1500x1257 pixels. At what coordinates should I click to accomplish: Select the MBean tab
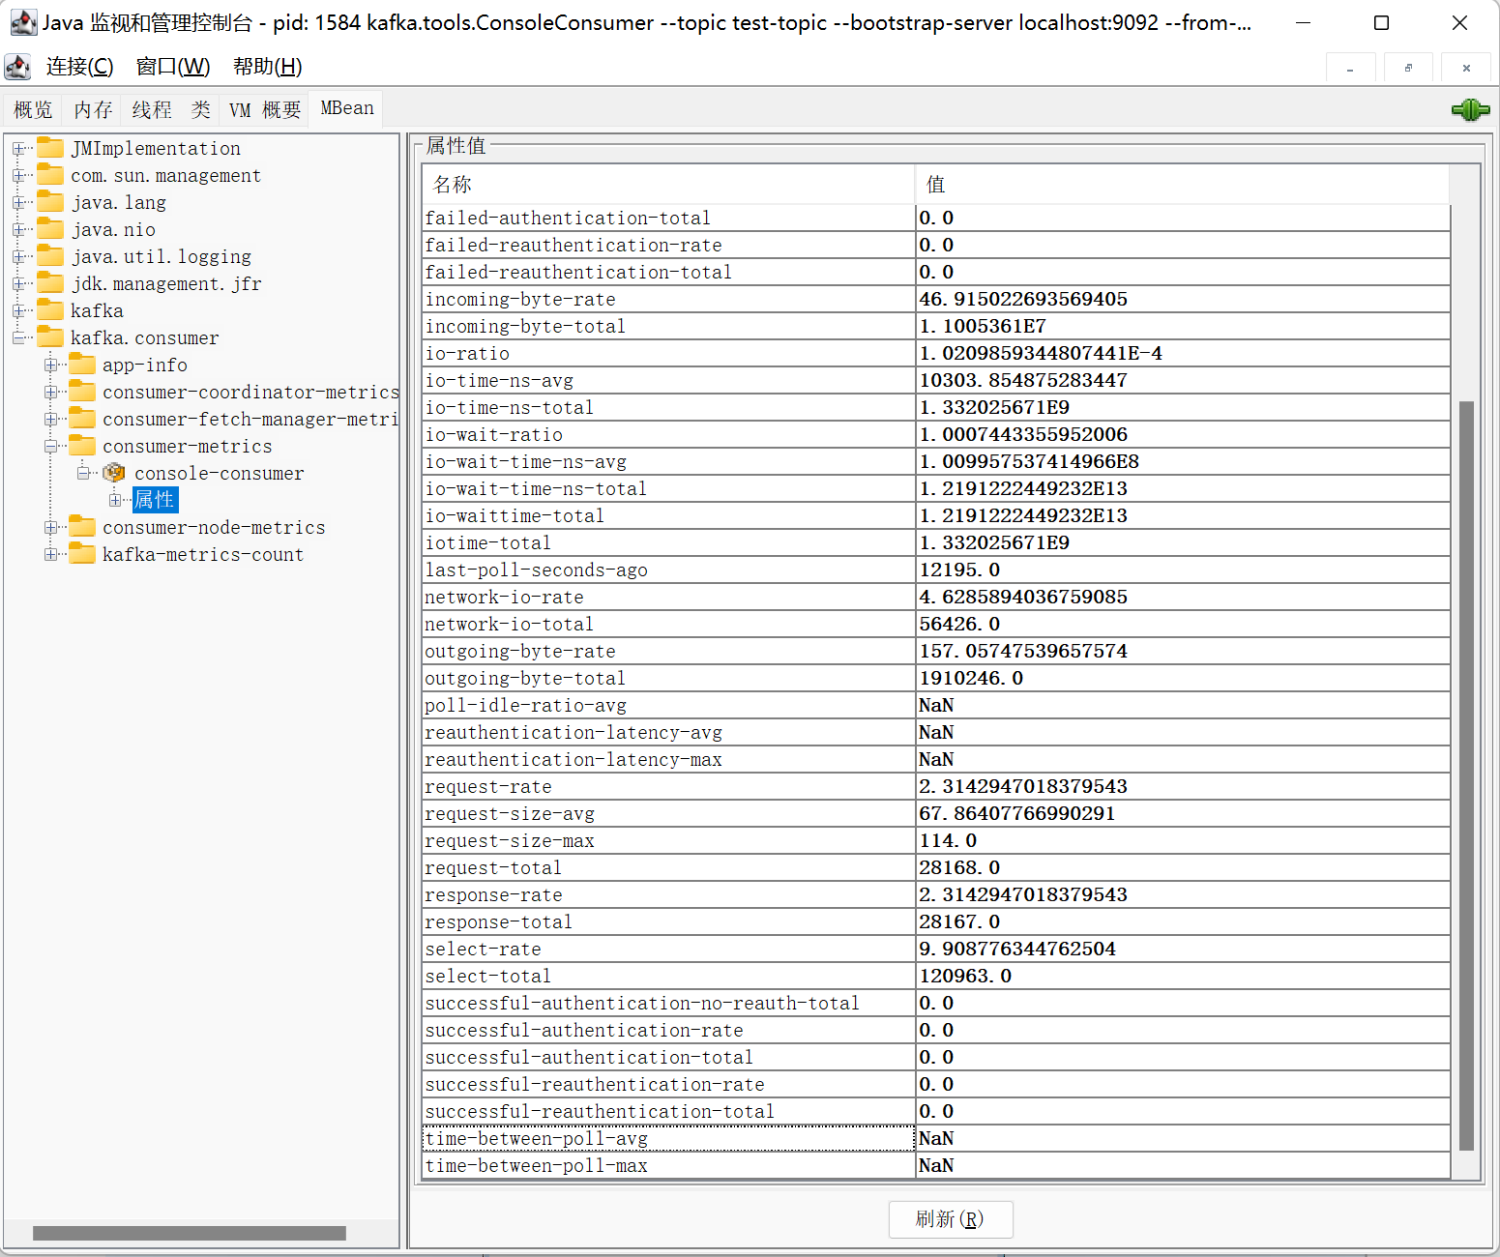(x=347, y=108)
